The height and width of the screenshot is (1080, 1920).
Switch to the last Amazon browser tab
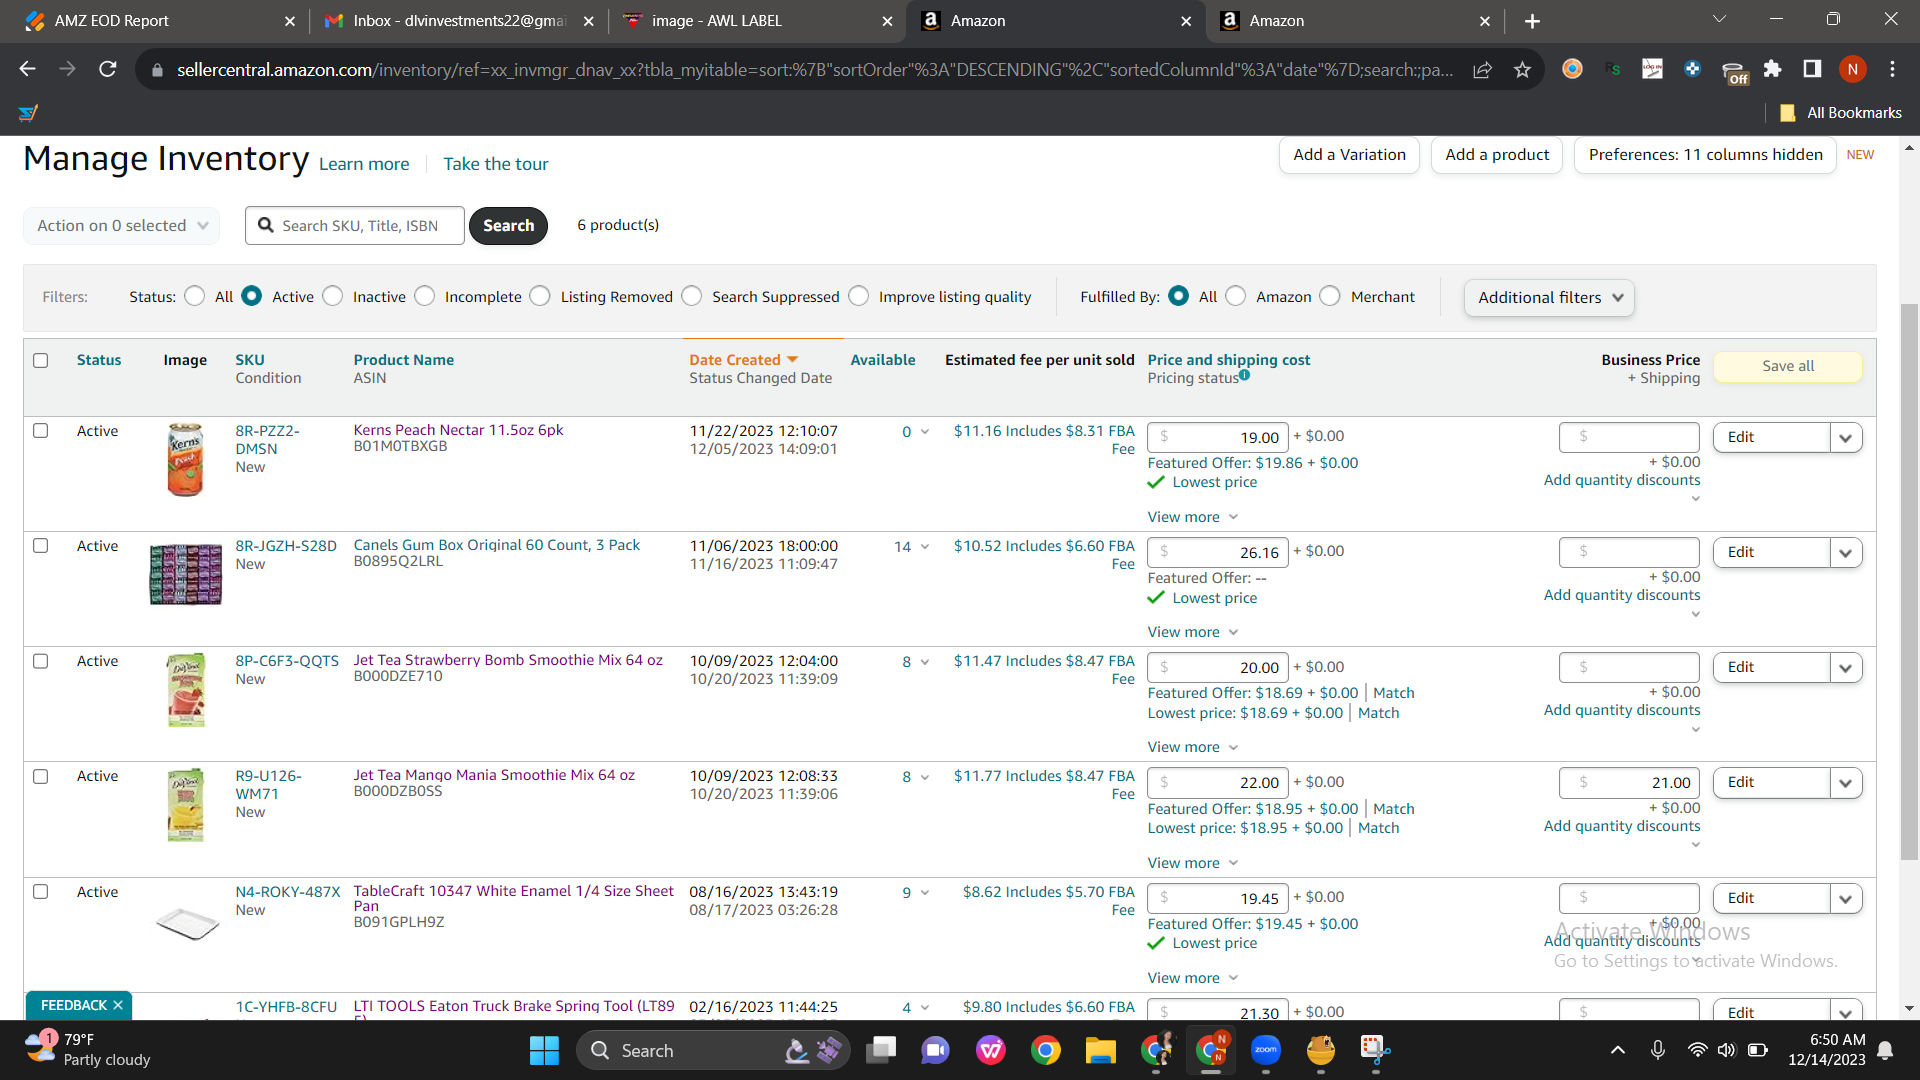tap(1355, 21)
